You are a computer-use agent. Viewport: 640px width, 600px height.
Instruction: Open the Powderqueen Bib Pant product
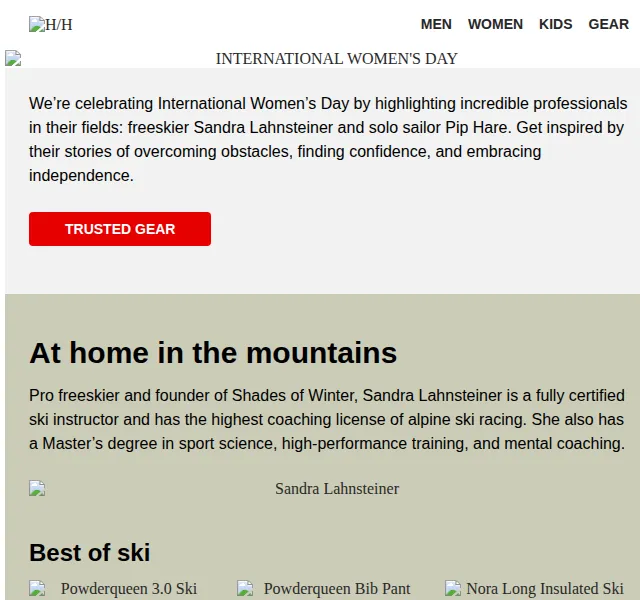[337, 589]
